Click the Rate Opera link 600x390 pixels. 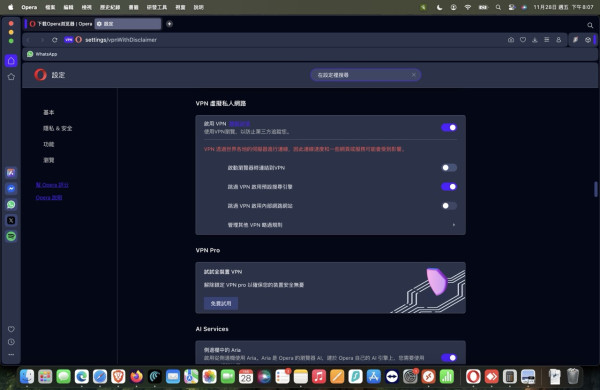pos(52,185)
